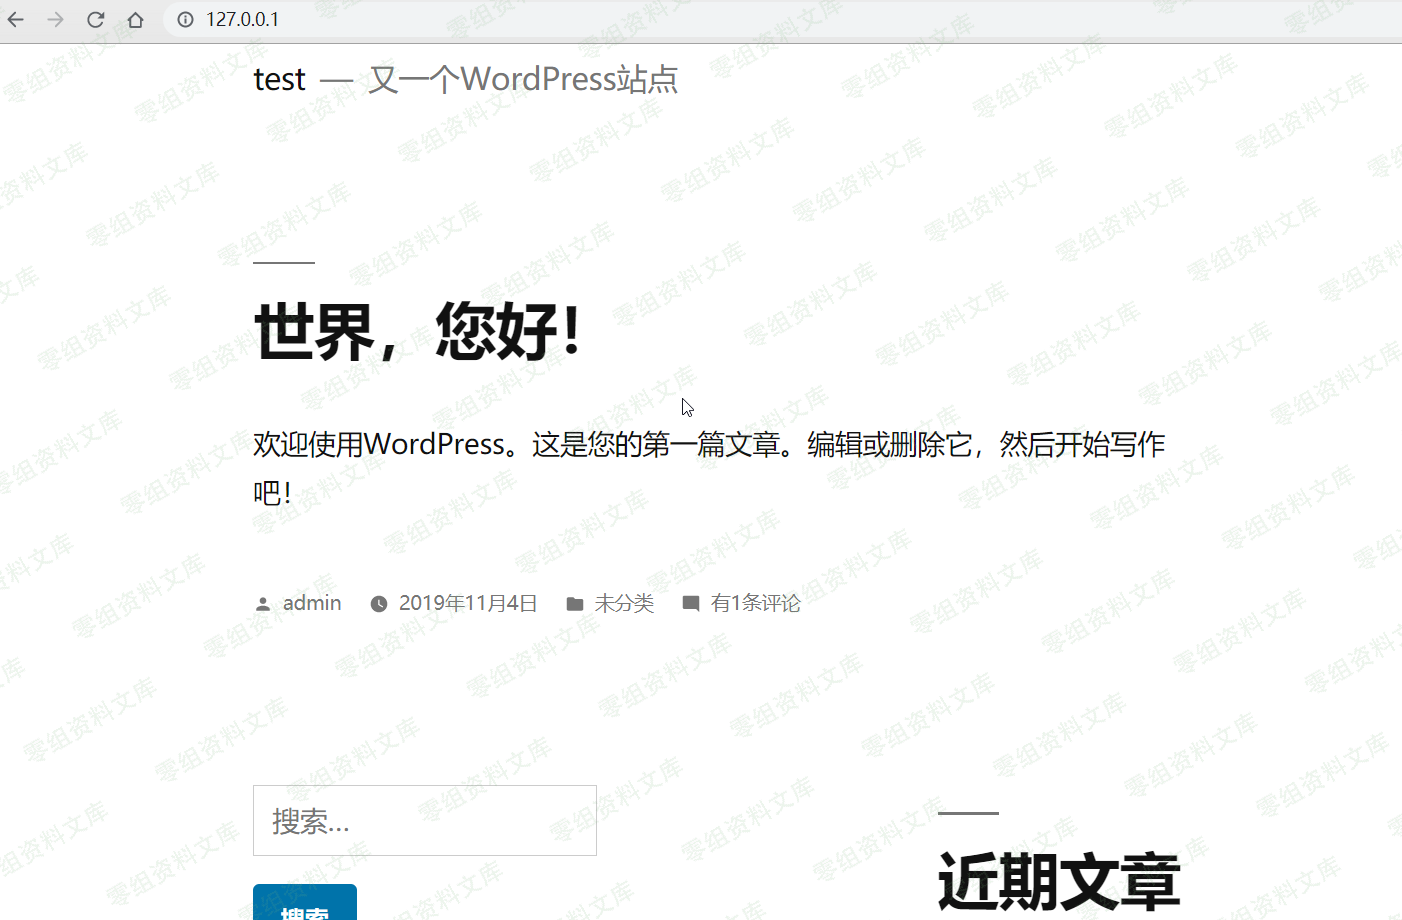
Task: Open site information icon beside the URL
Action: pyautogui.click(x=185, y=20)
